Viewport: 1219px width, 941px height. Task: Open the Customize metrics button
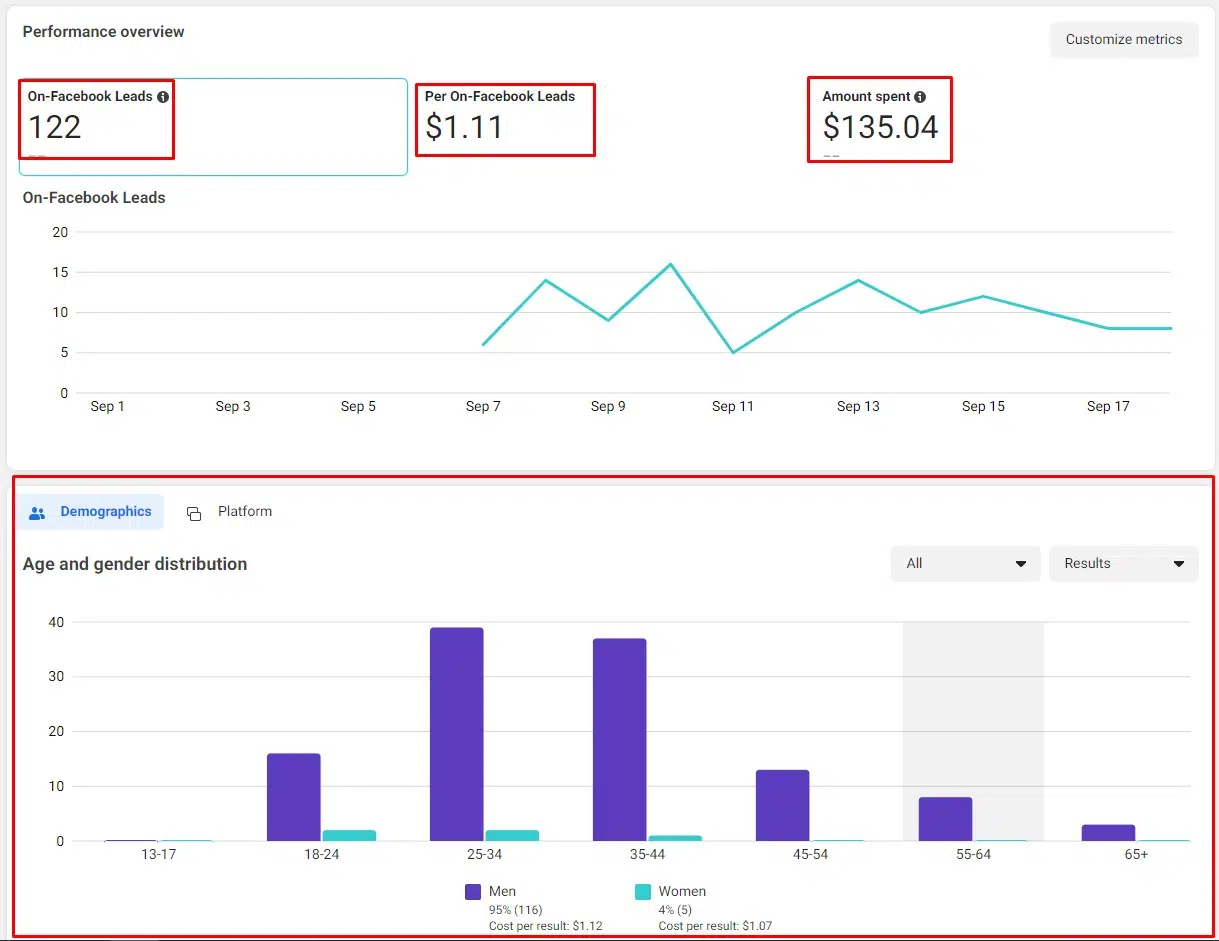click(x=1123, y=40)
